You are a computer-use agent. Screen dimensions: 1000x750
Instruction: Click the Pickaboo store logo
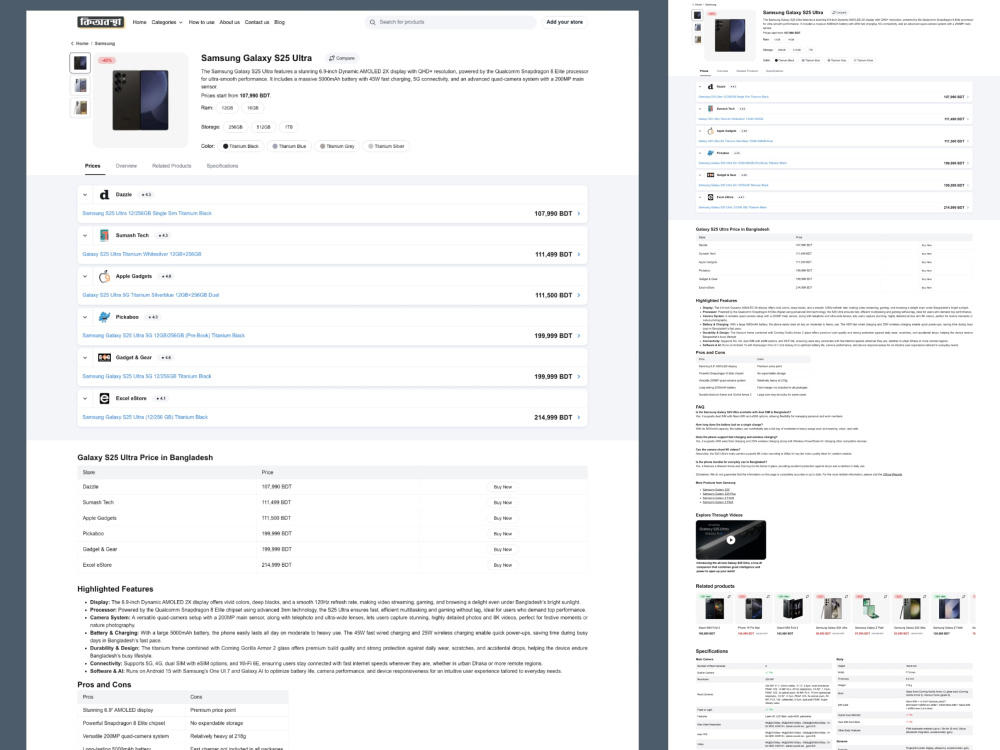105,317
